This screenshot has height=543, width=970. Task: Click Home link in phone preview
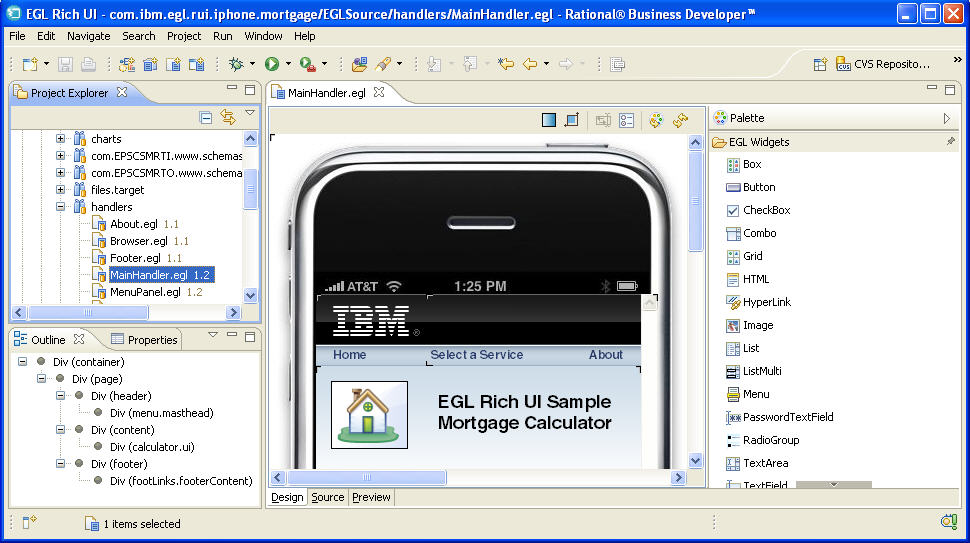point(350,354)
